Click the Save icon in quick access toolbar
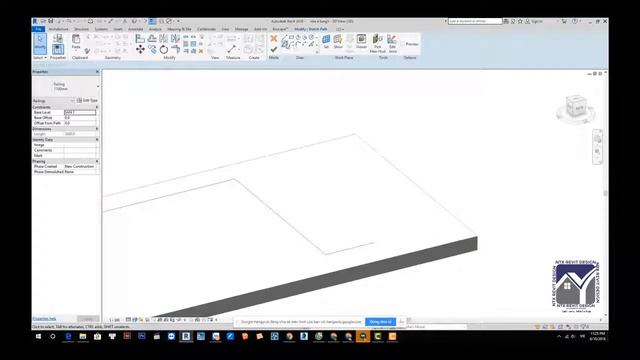The width and height of the screenshot is (640, 360). coord(51,21)
